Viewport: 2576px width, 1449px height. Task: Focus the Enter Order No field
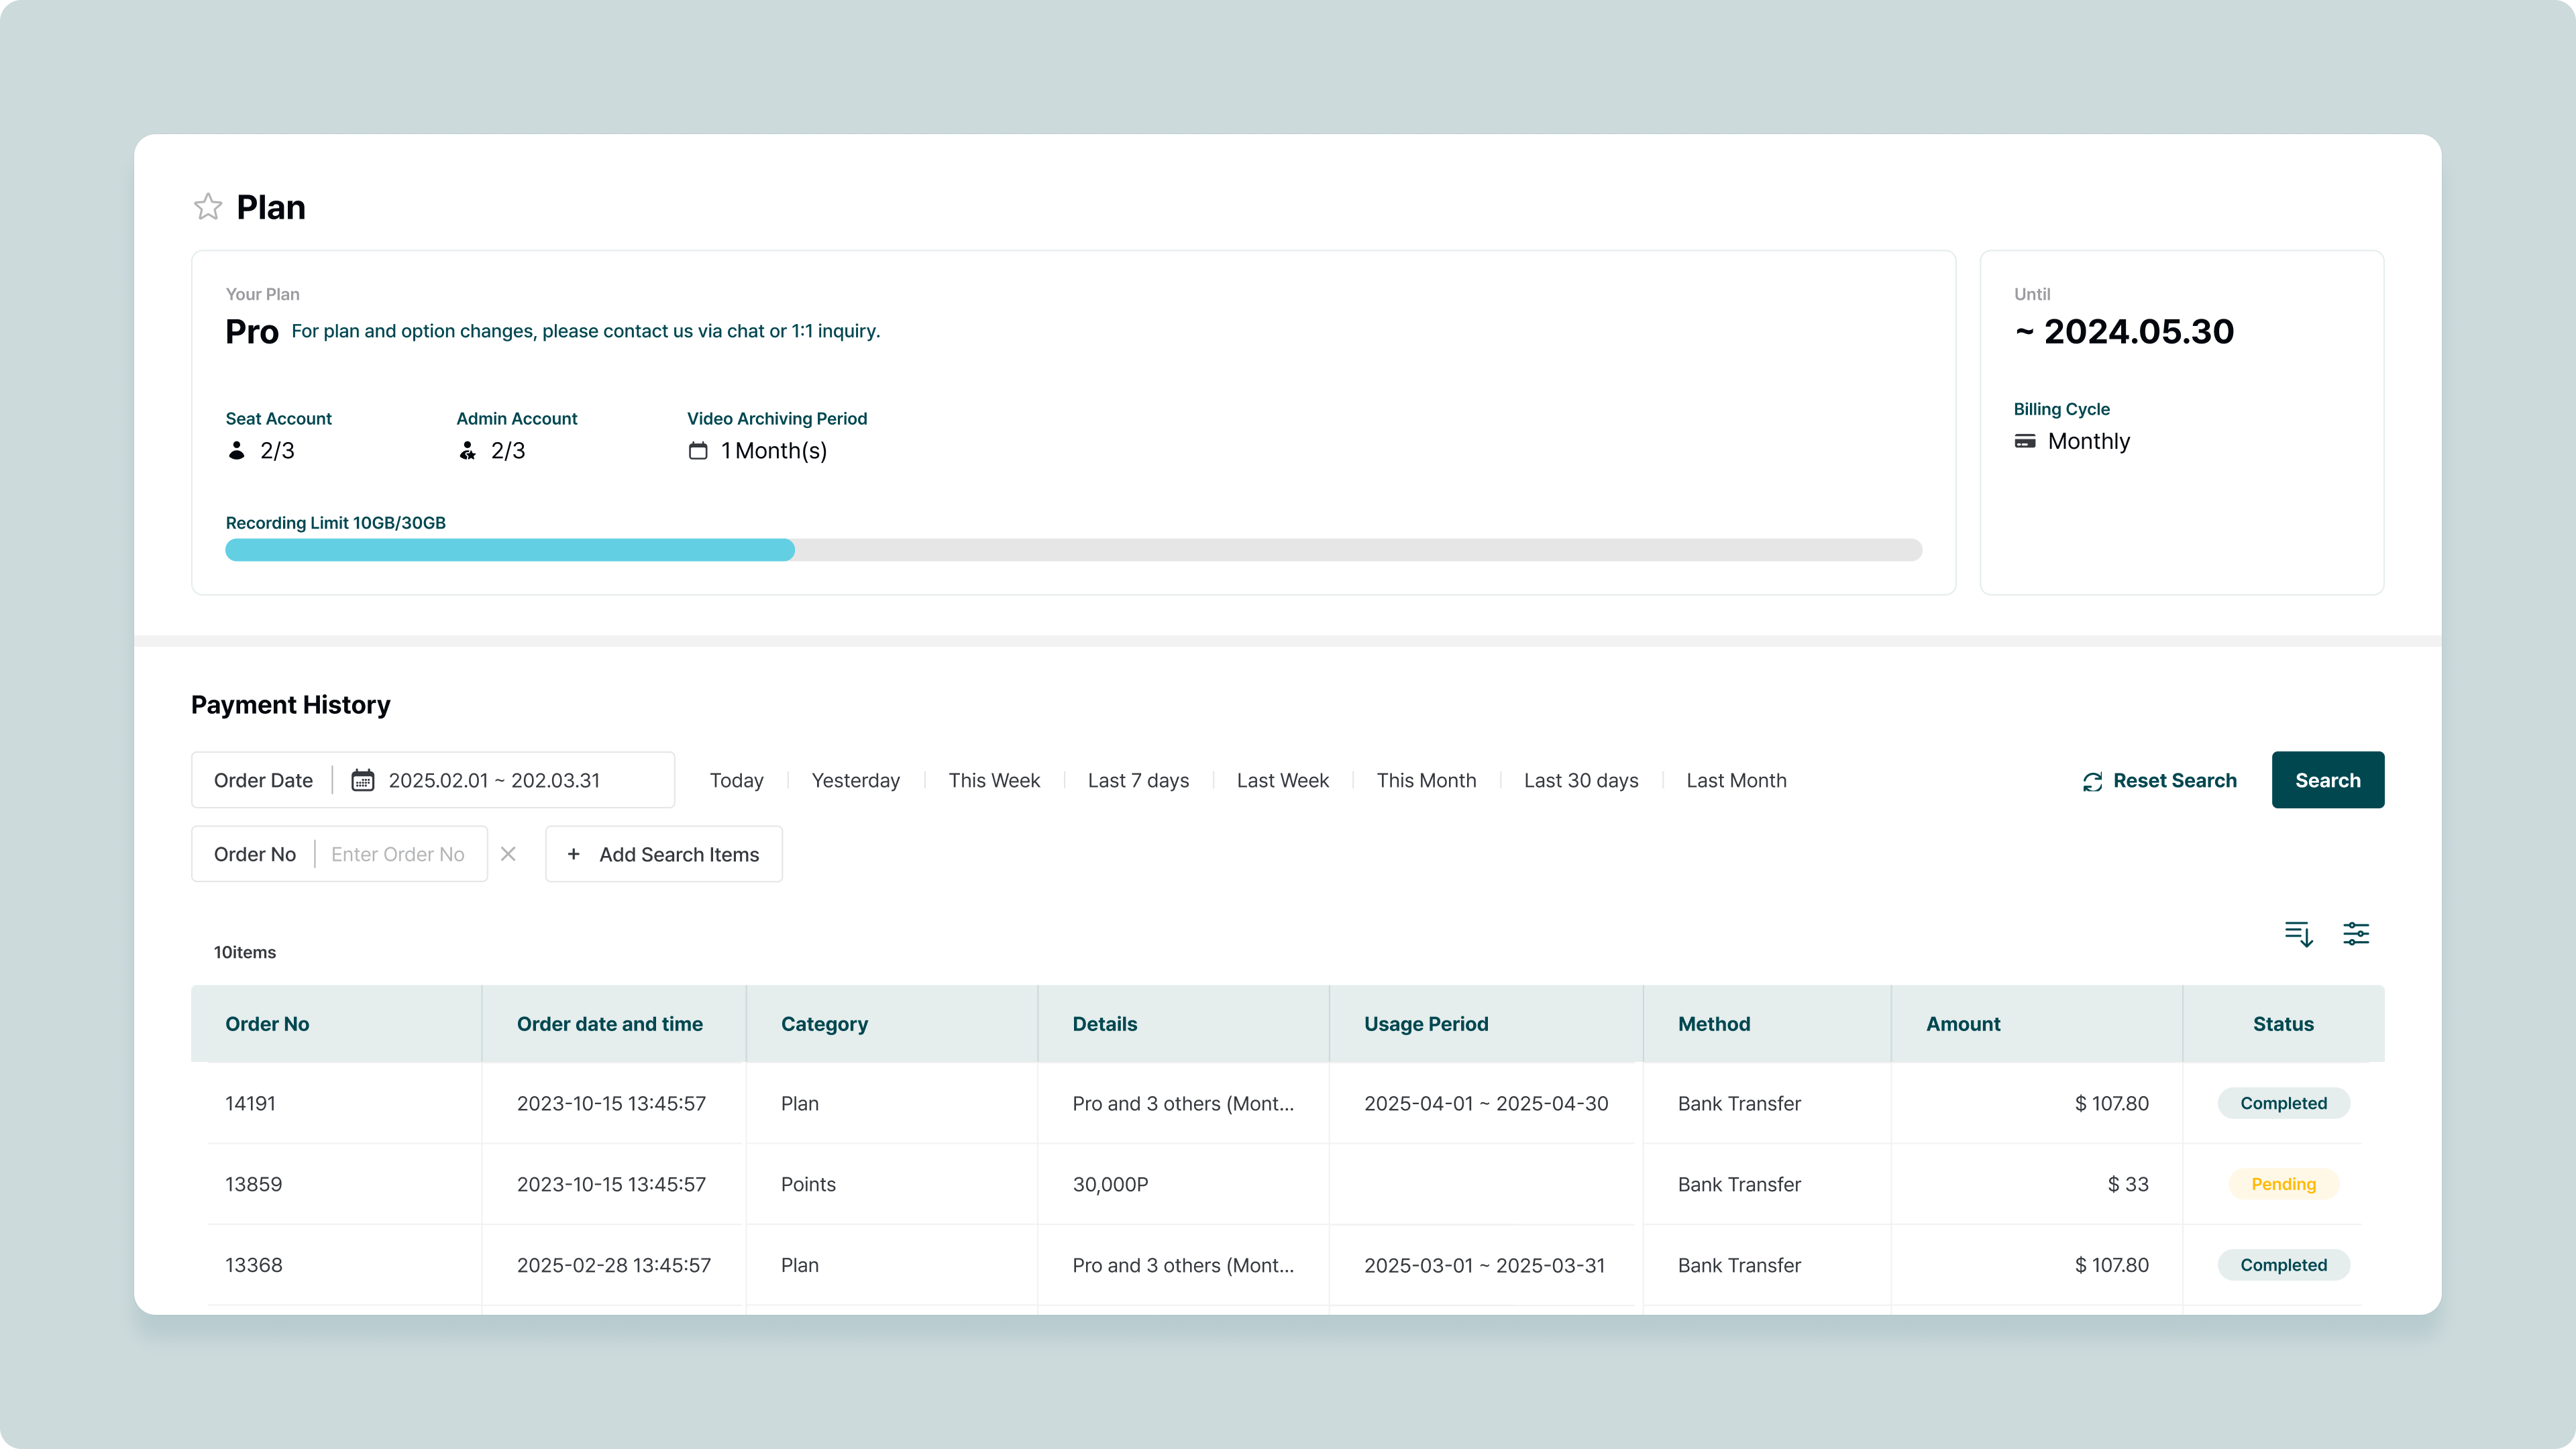(398, 854)
